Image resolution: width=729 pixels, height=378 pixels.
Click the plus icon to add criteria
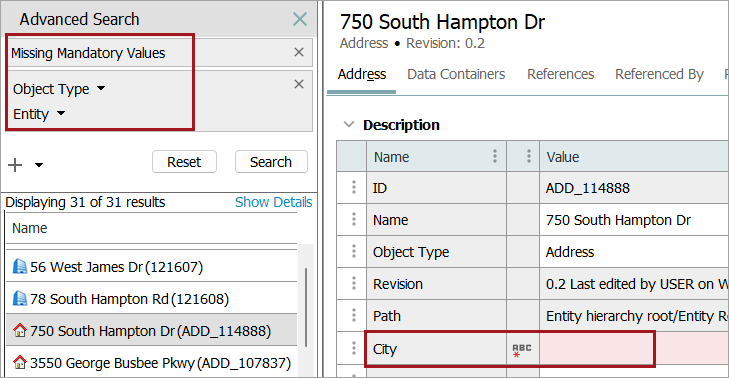click(15, 165)
